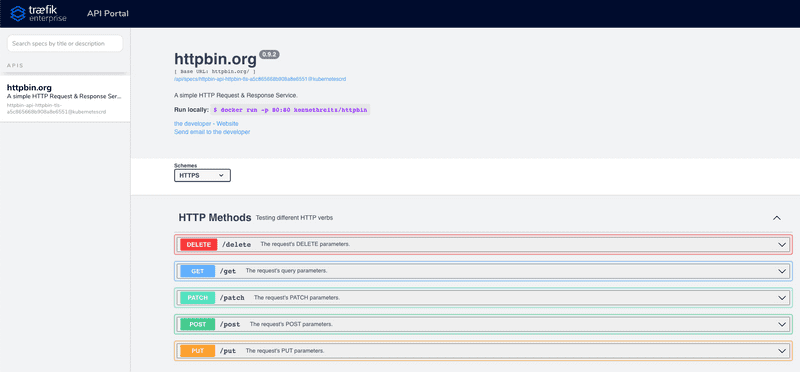Click the docker run command code

(290, 110)
